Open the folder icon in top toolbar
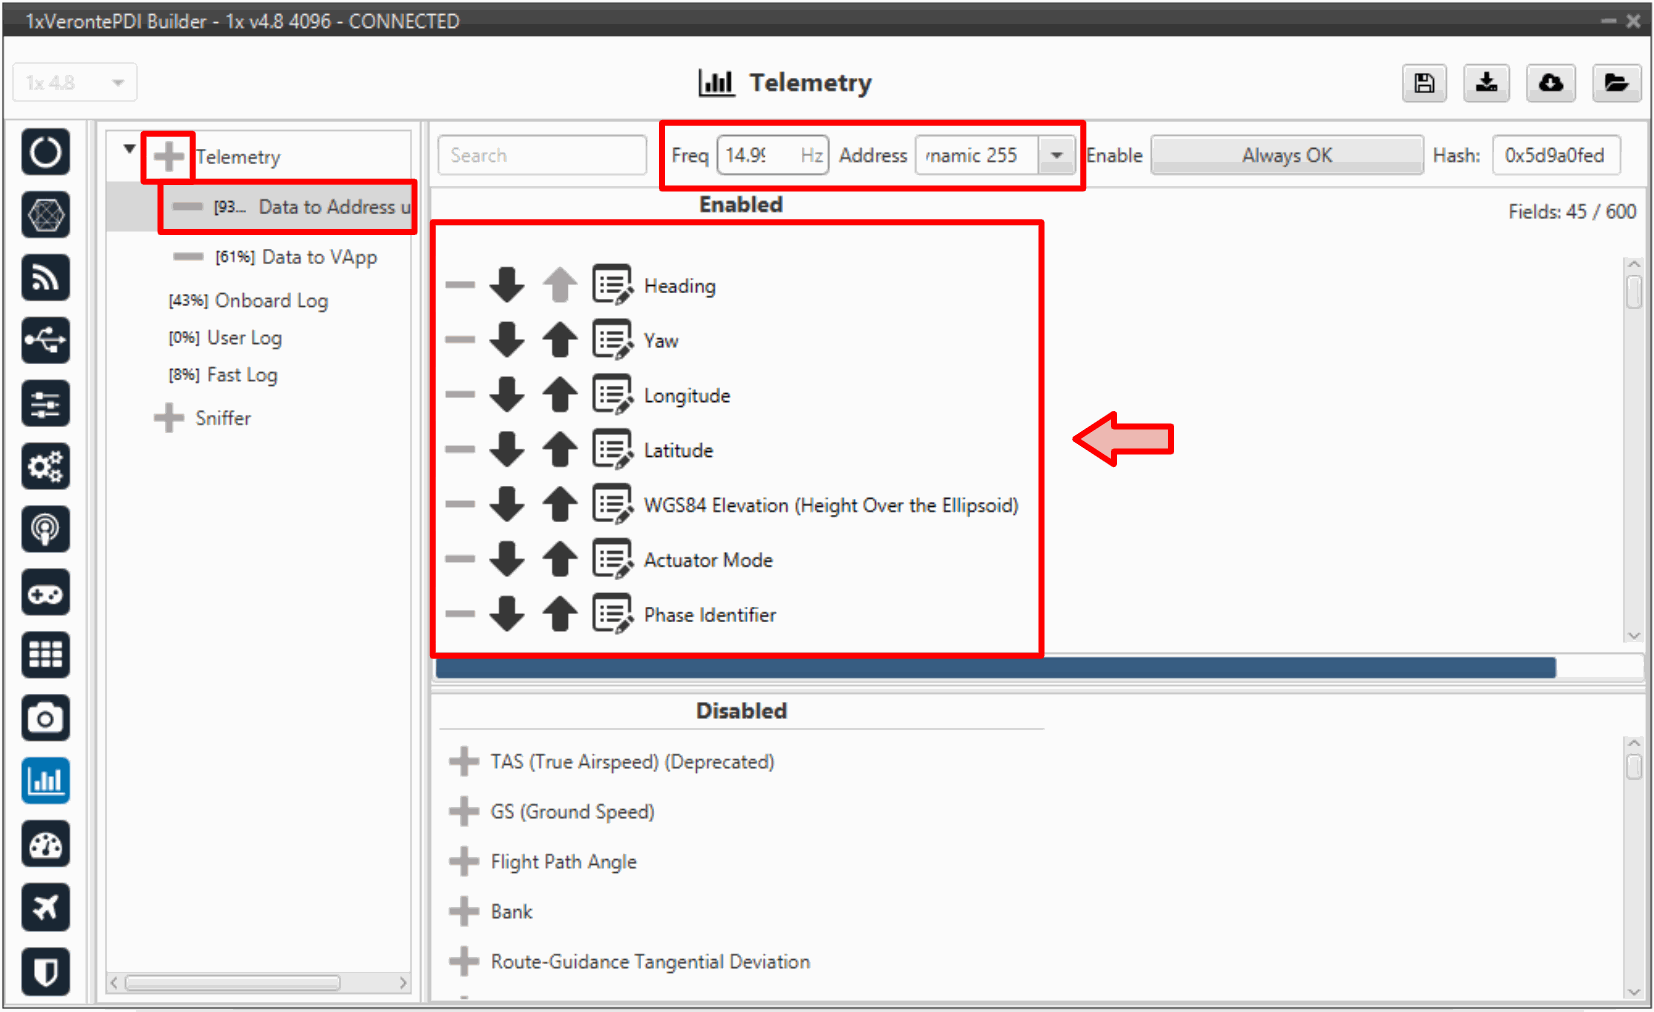This screenshot has height=1012, width=1654. click(1615, 83)
